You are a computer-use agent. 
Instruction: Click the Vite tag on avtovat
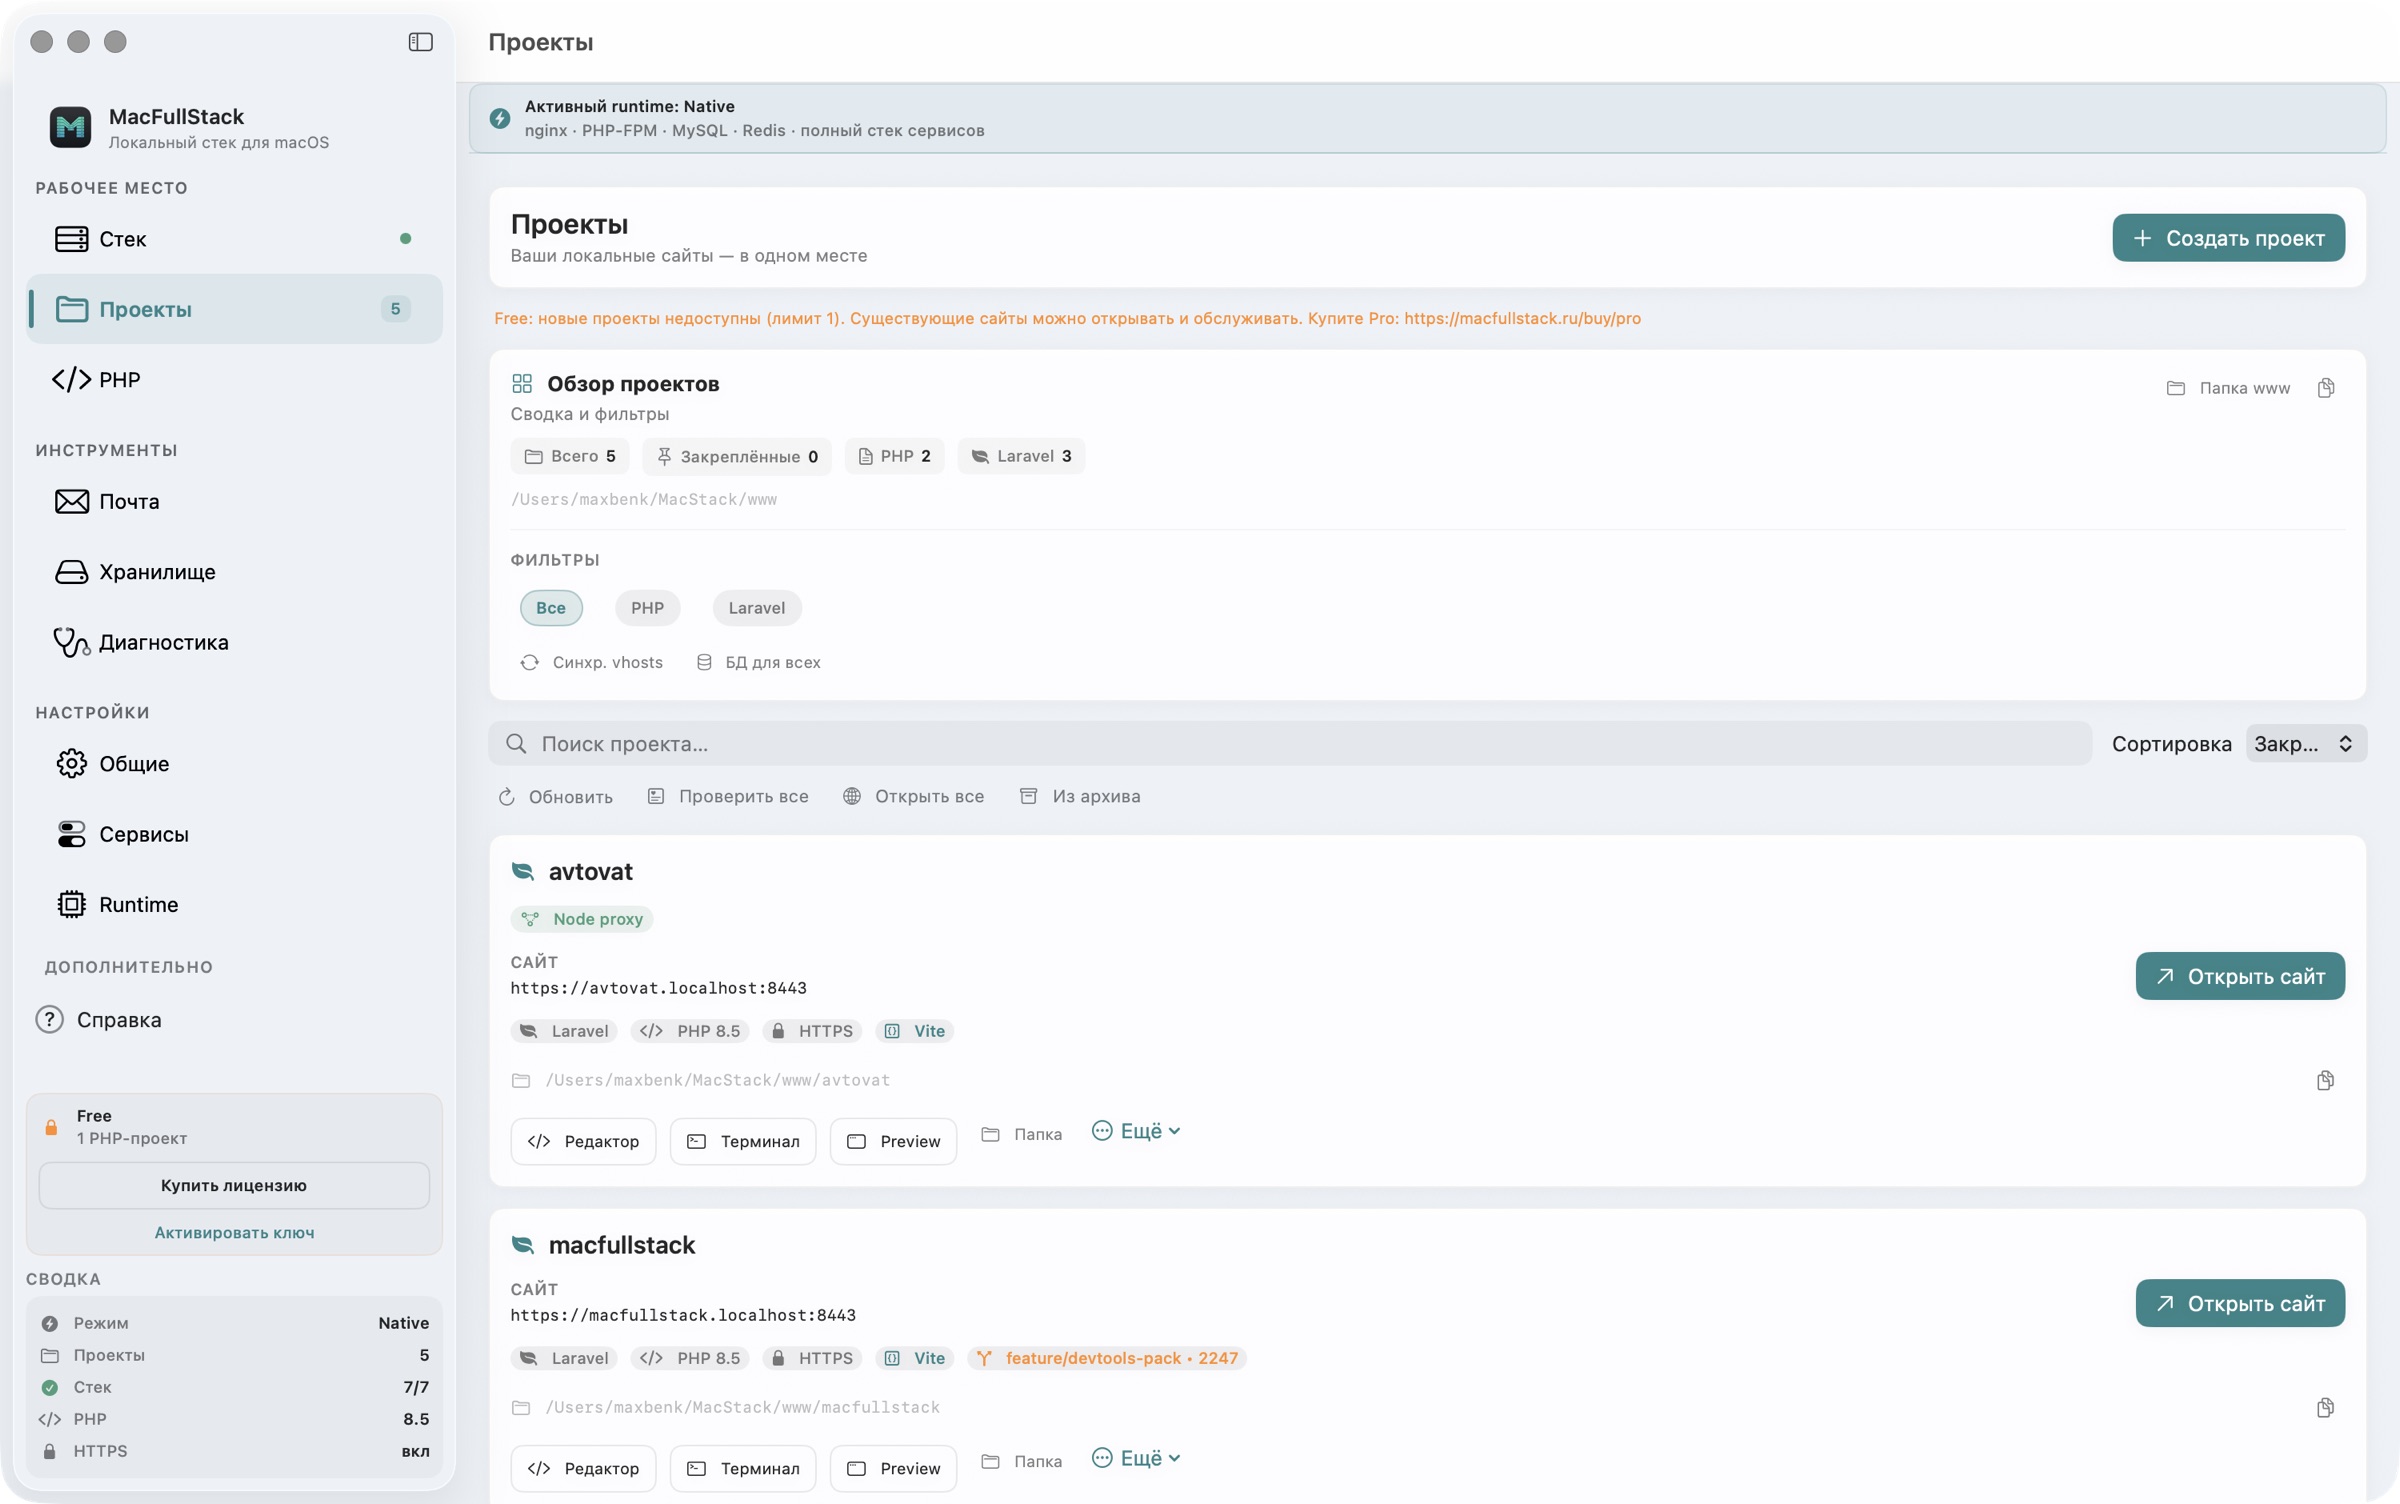[915, 1032]
